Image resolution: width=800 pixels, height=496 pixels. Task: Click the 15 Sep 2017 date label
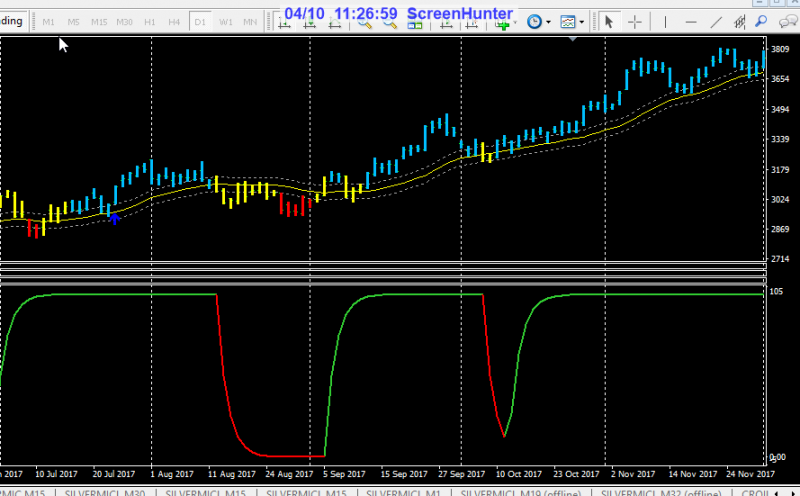coord(404,474)
